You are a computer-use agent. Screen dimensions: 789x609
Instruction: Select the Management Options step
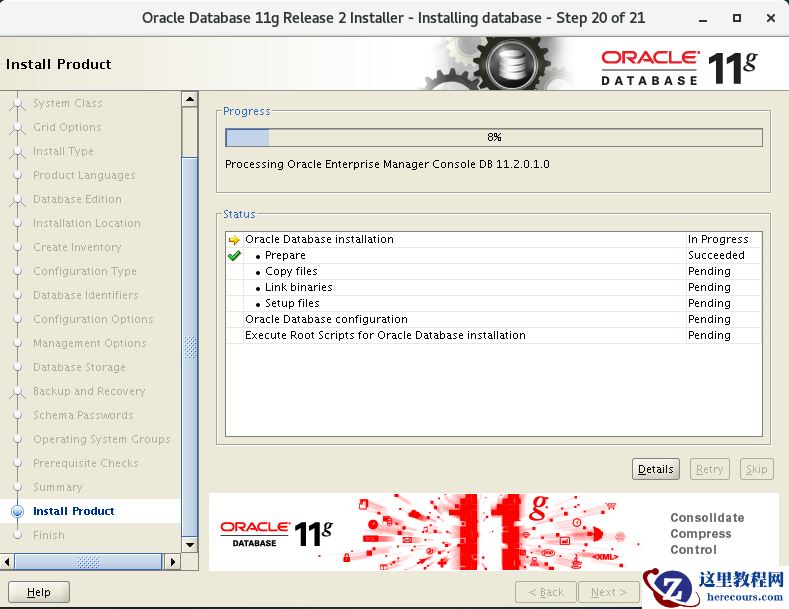(x=90, y=343)
